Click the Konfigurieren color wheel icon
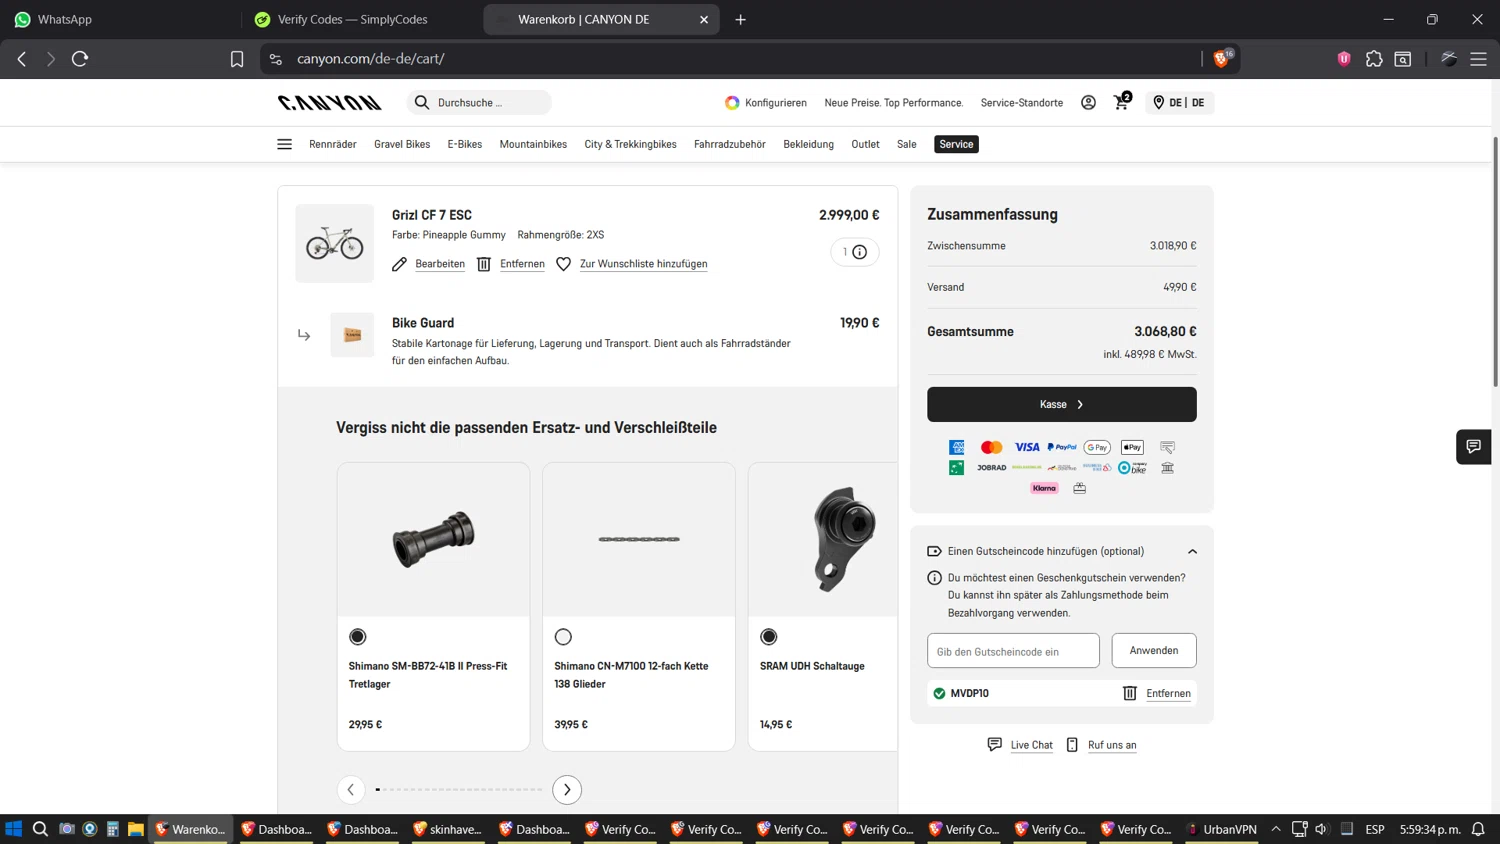1500x844 pixels. [732, 102]
